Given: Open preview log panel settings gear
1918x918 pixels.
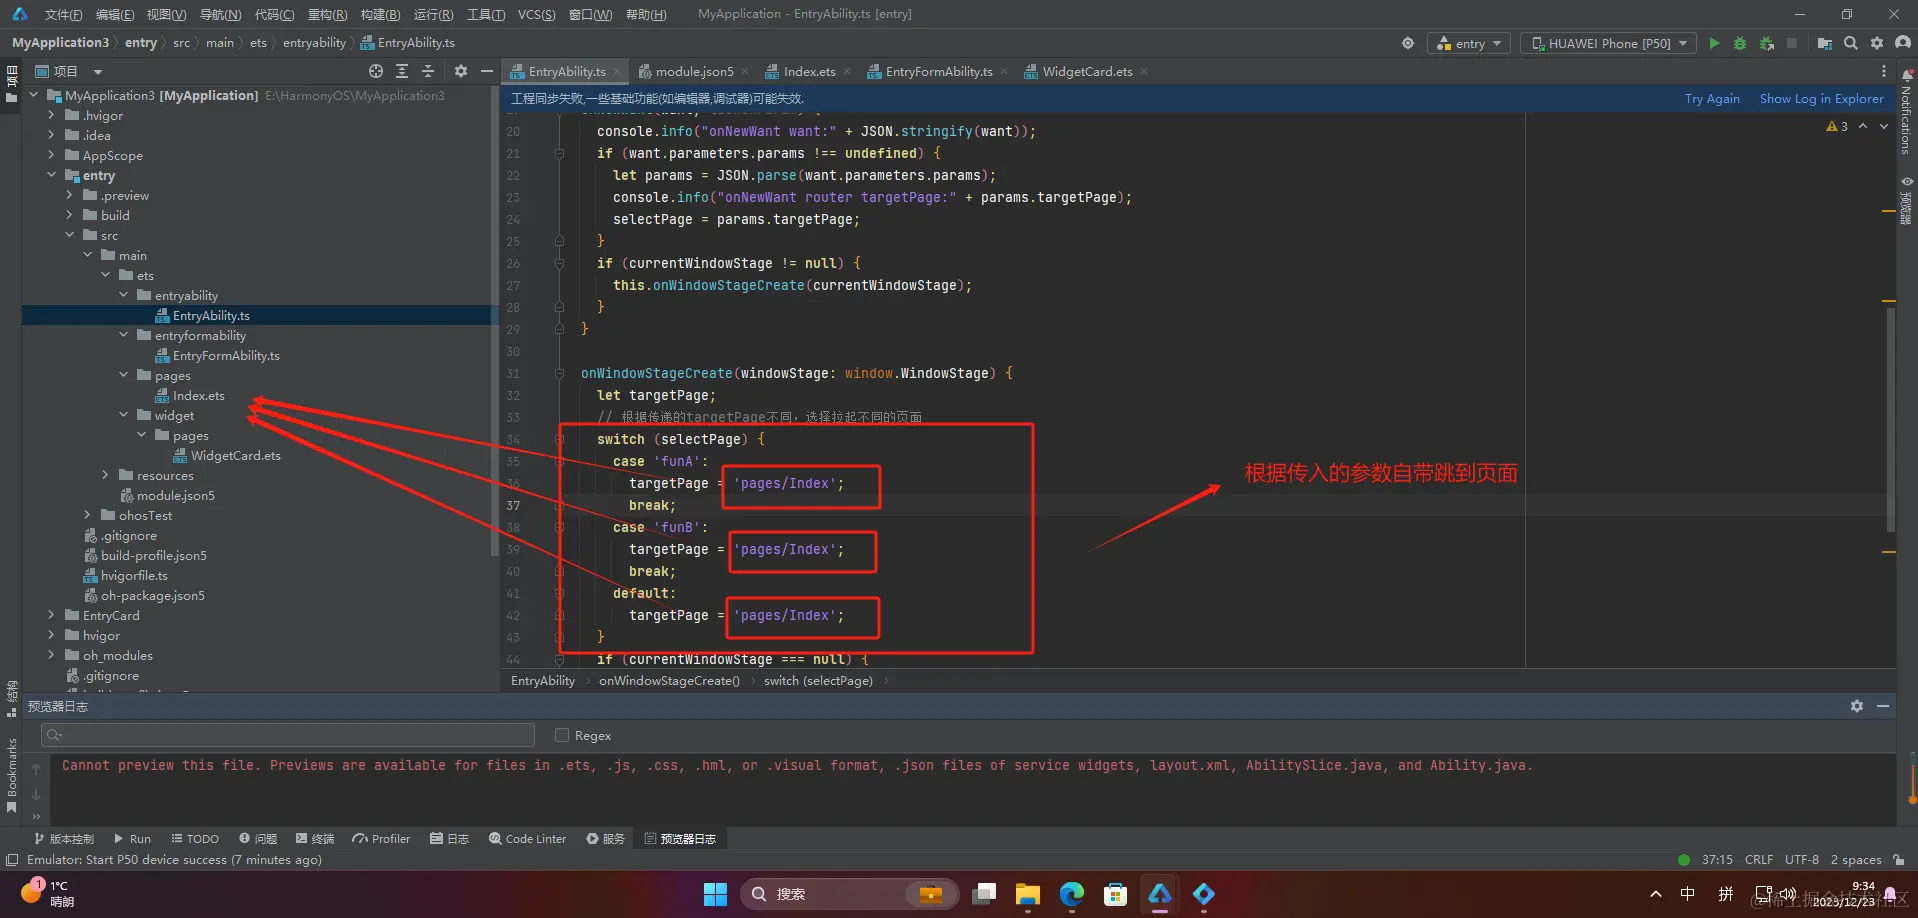Looking at the screenshot, I should coord(1857,706).
